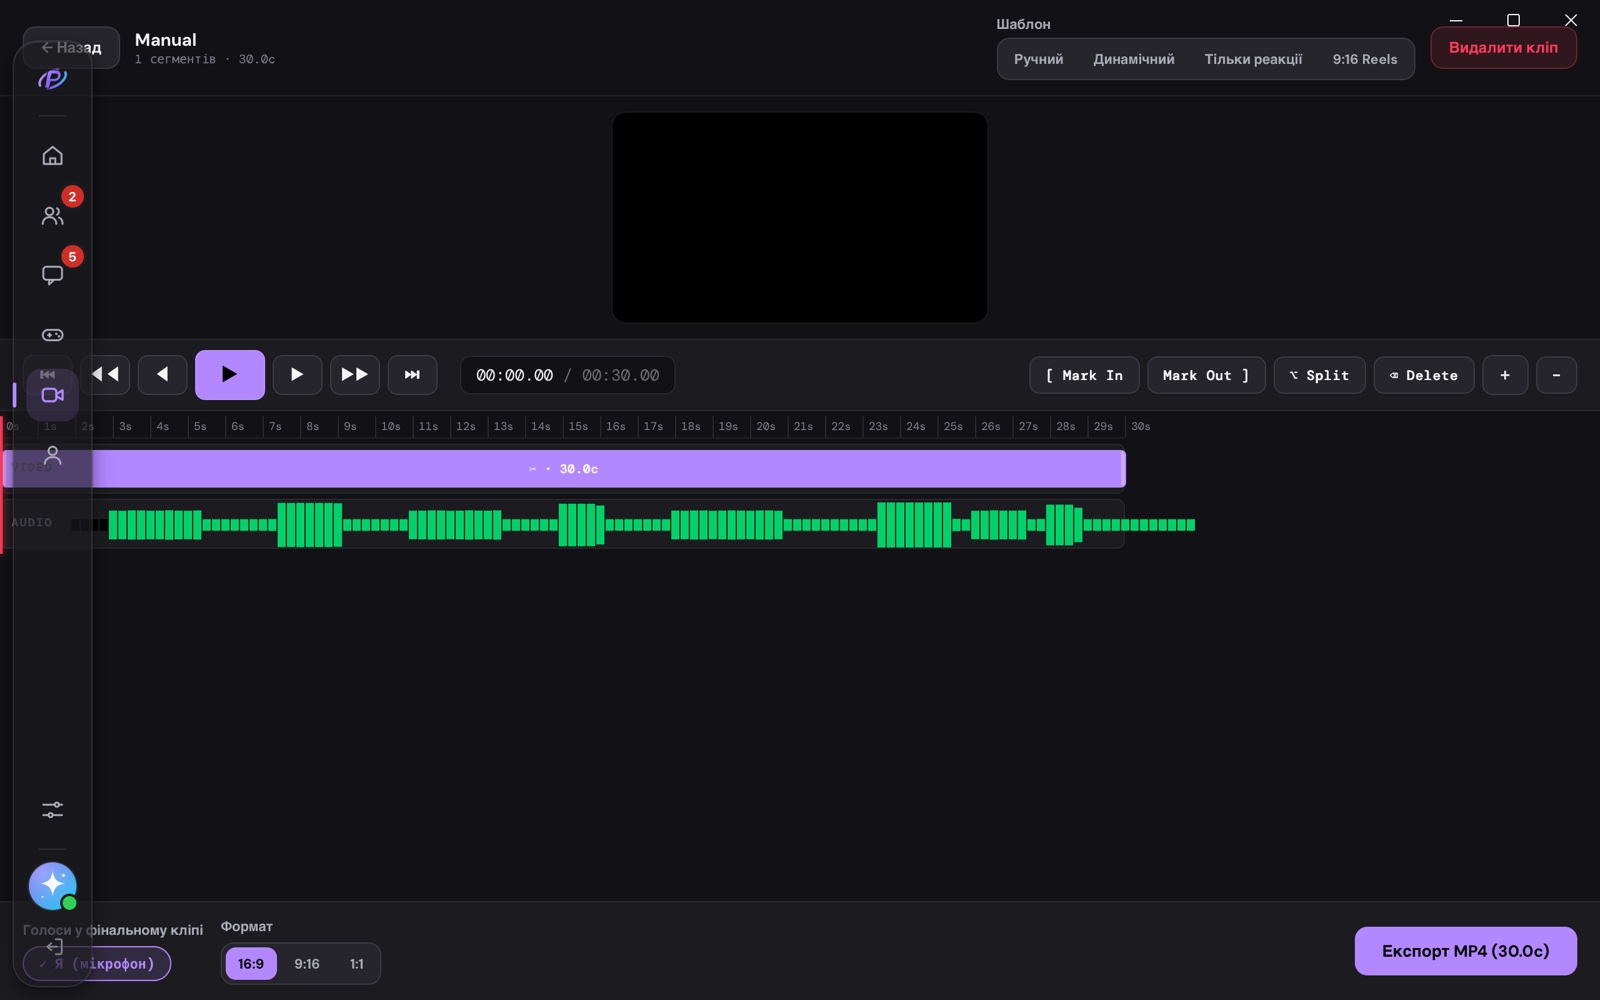The width and height of the screenshot is (1600, 1000).
Task: Click the 25s mark on timeline ruler
Action: (x=953, y=426)
